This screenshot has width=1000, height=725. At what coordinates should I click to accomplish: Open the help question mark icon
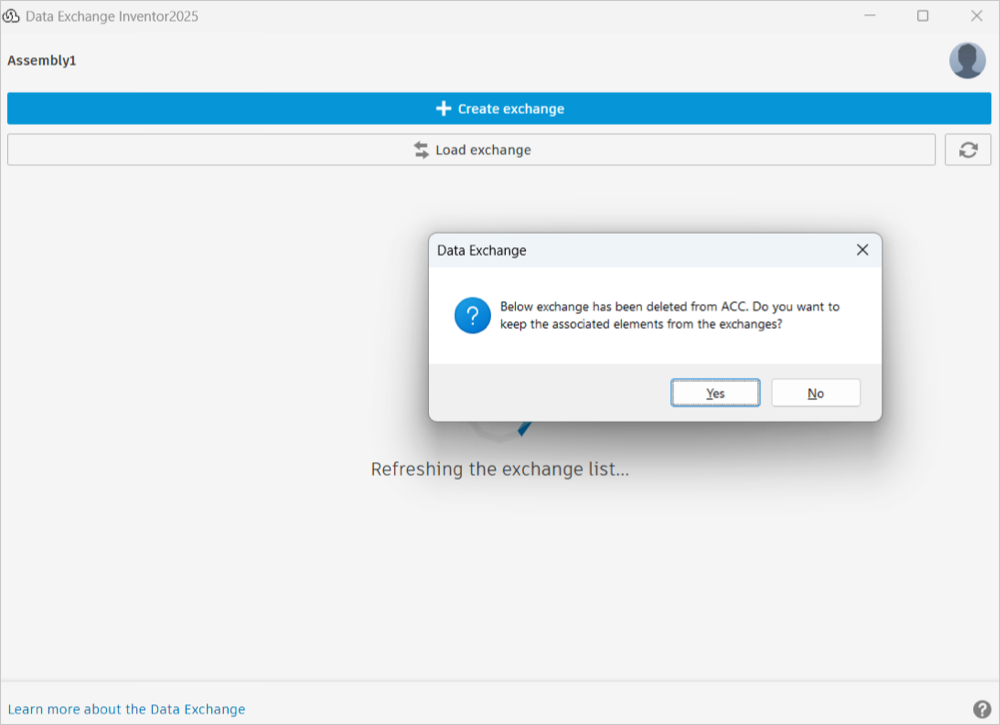pyautogui.click(x=982, y=709)
